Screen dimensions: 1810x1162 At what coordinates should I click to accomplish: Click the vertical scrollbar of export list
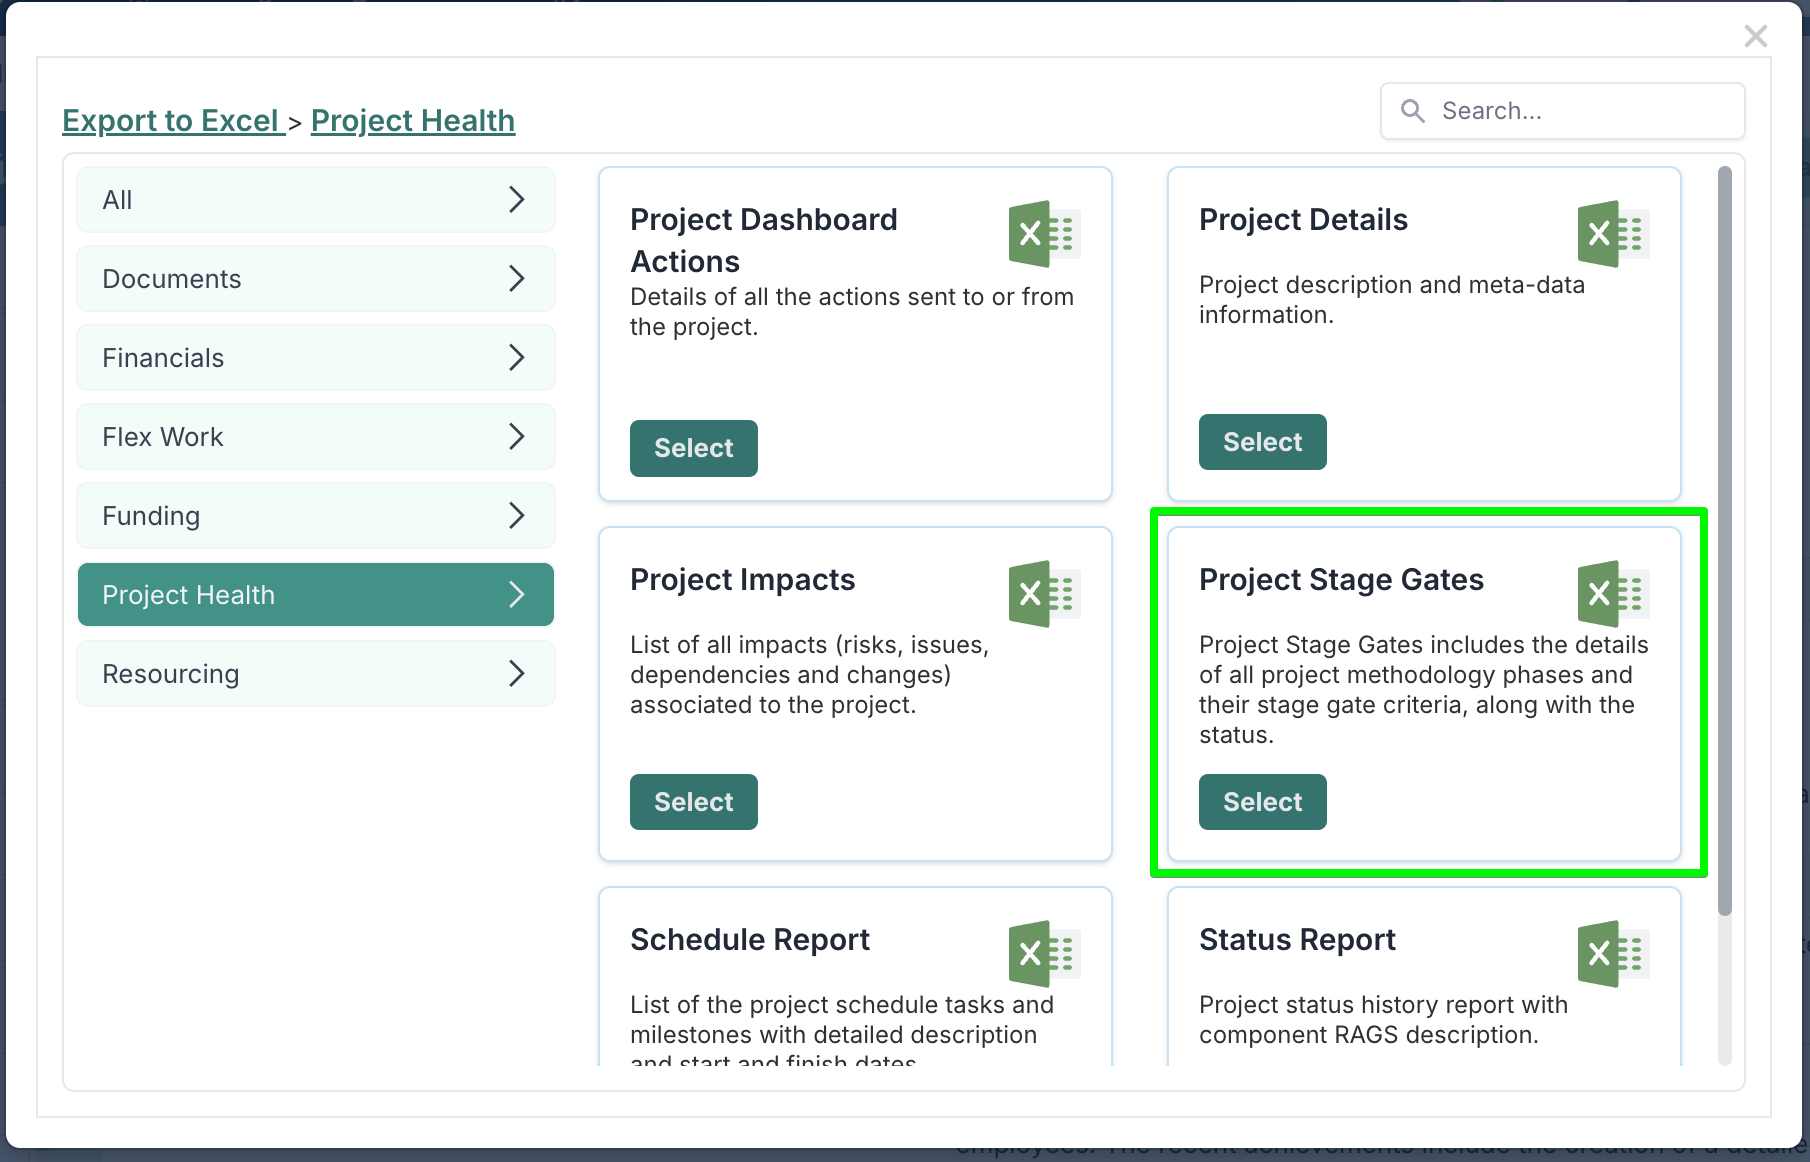point(1724,541)
